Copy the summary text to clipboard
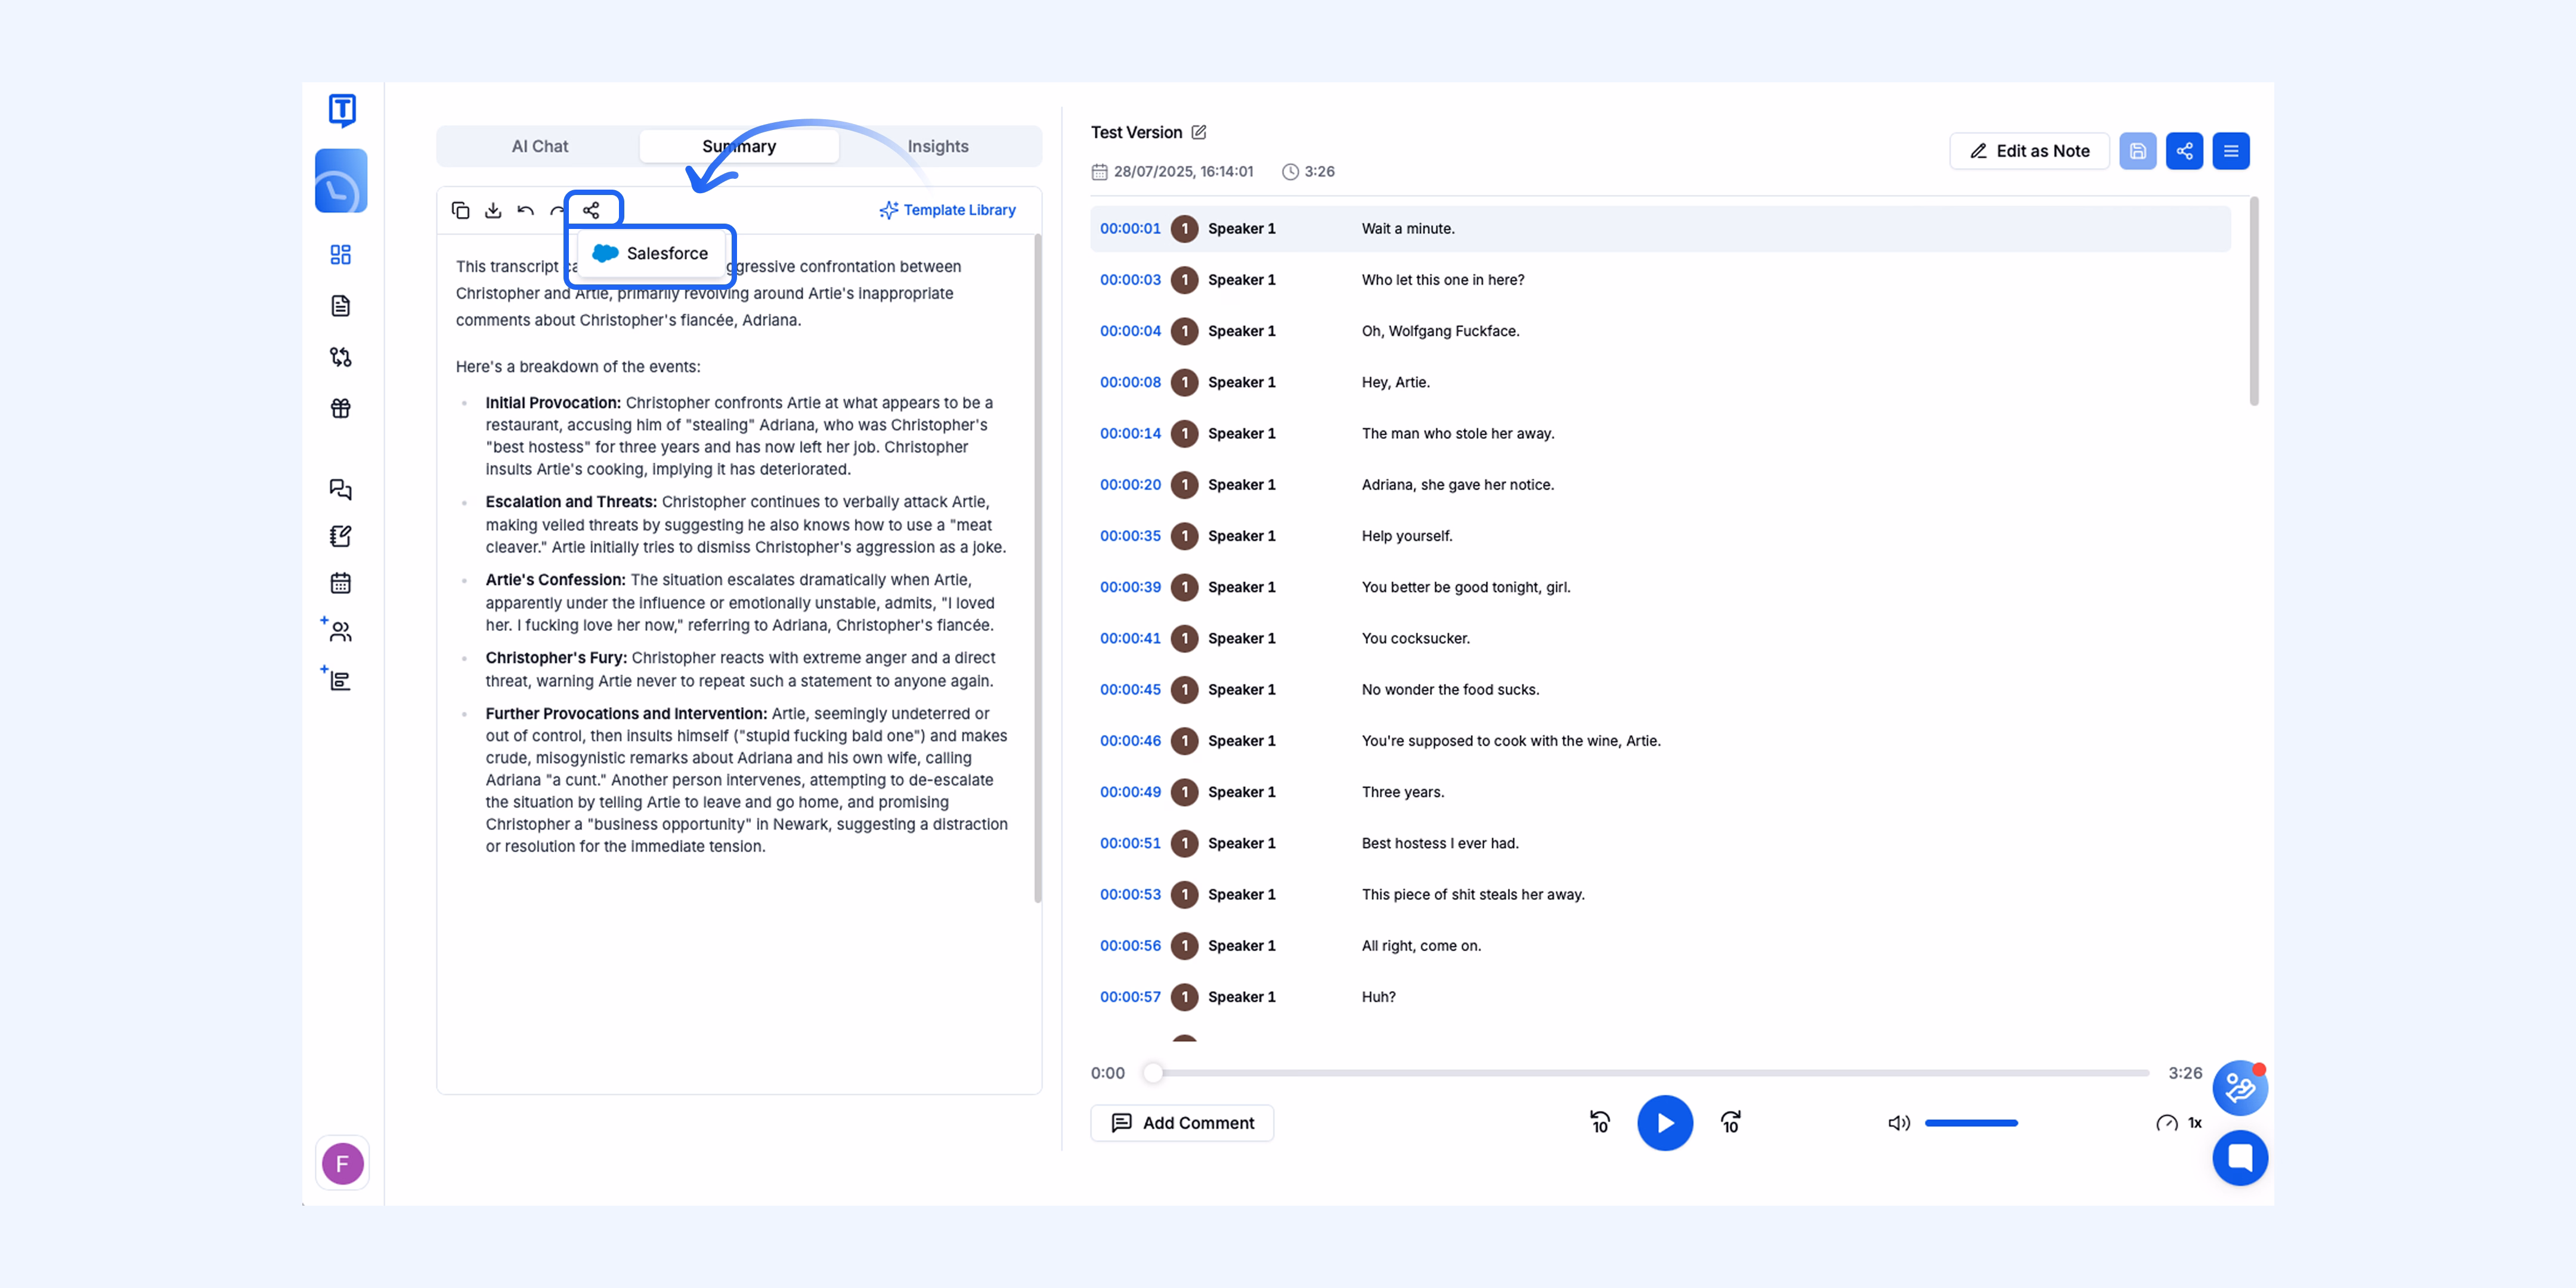 [461, 210]
